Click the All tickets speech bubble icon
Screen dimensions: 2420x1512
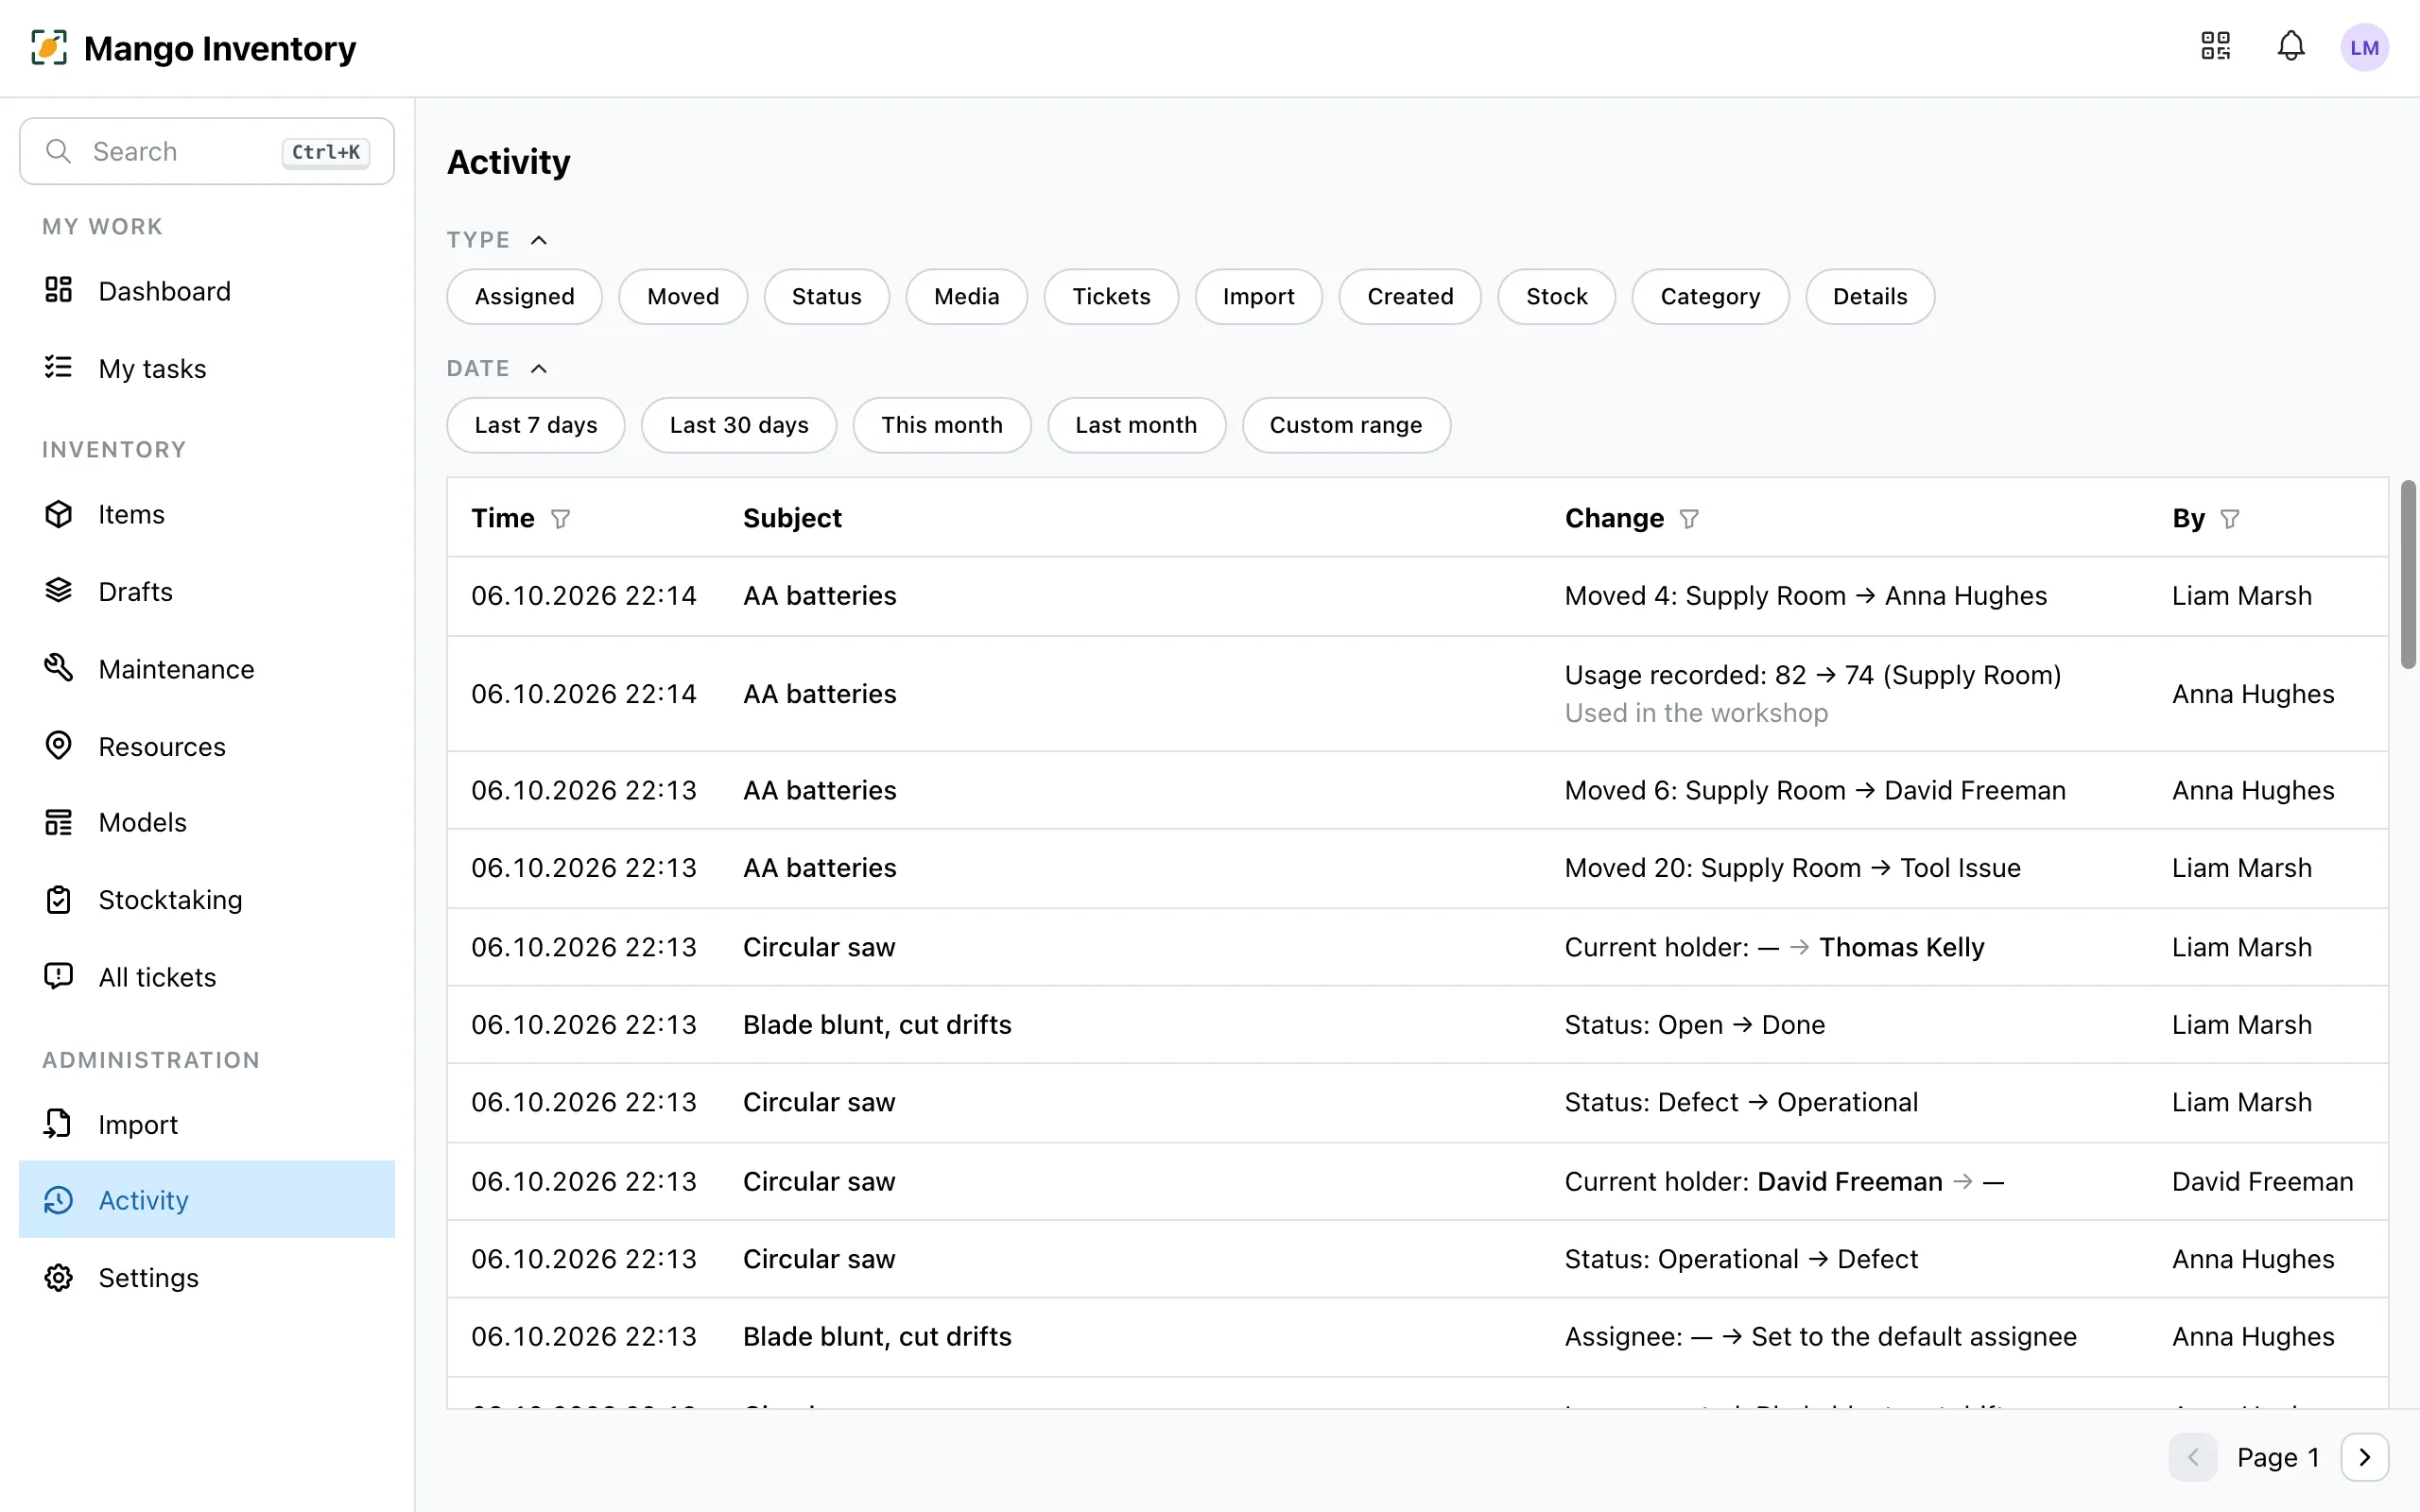tap(59, 976)
